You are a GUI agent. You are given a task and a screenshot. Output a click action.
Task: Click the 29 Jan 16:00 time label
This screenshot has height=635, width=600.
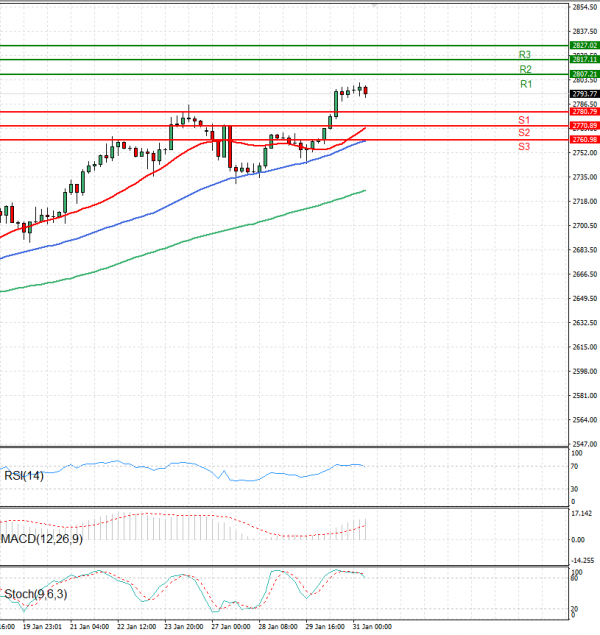pos(325,627)
